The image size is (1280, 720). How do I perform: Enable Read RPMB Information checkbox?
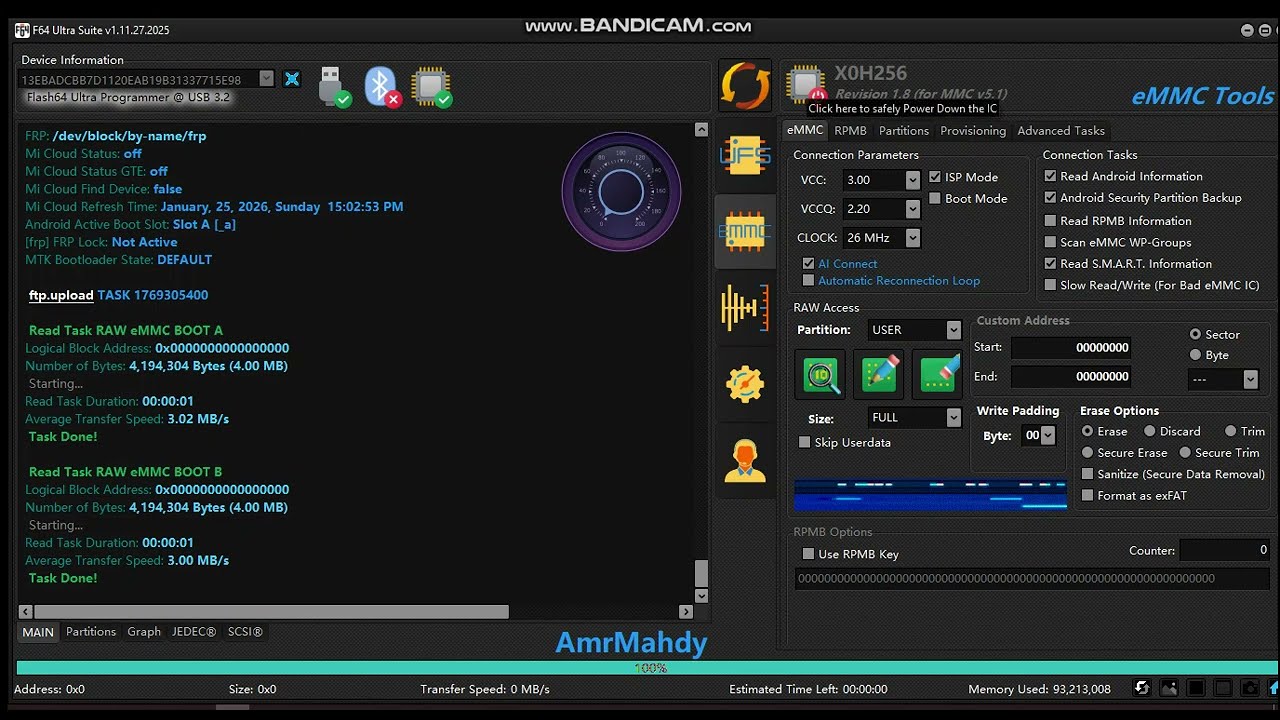tap(1050, 220)
